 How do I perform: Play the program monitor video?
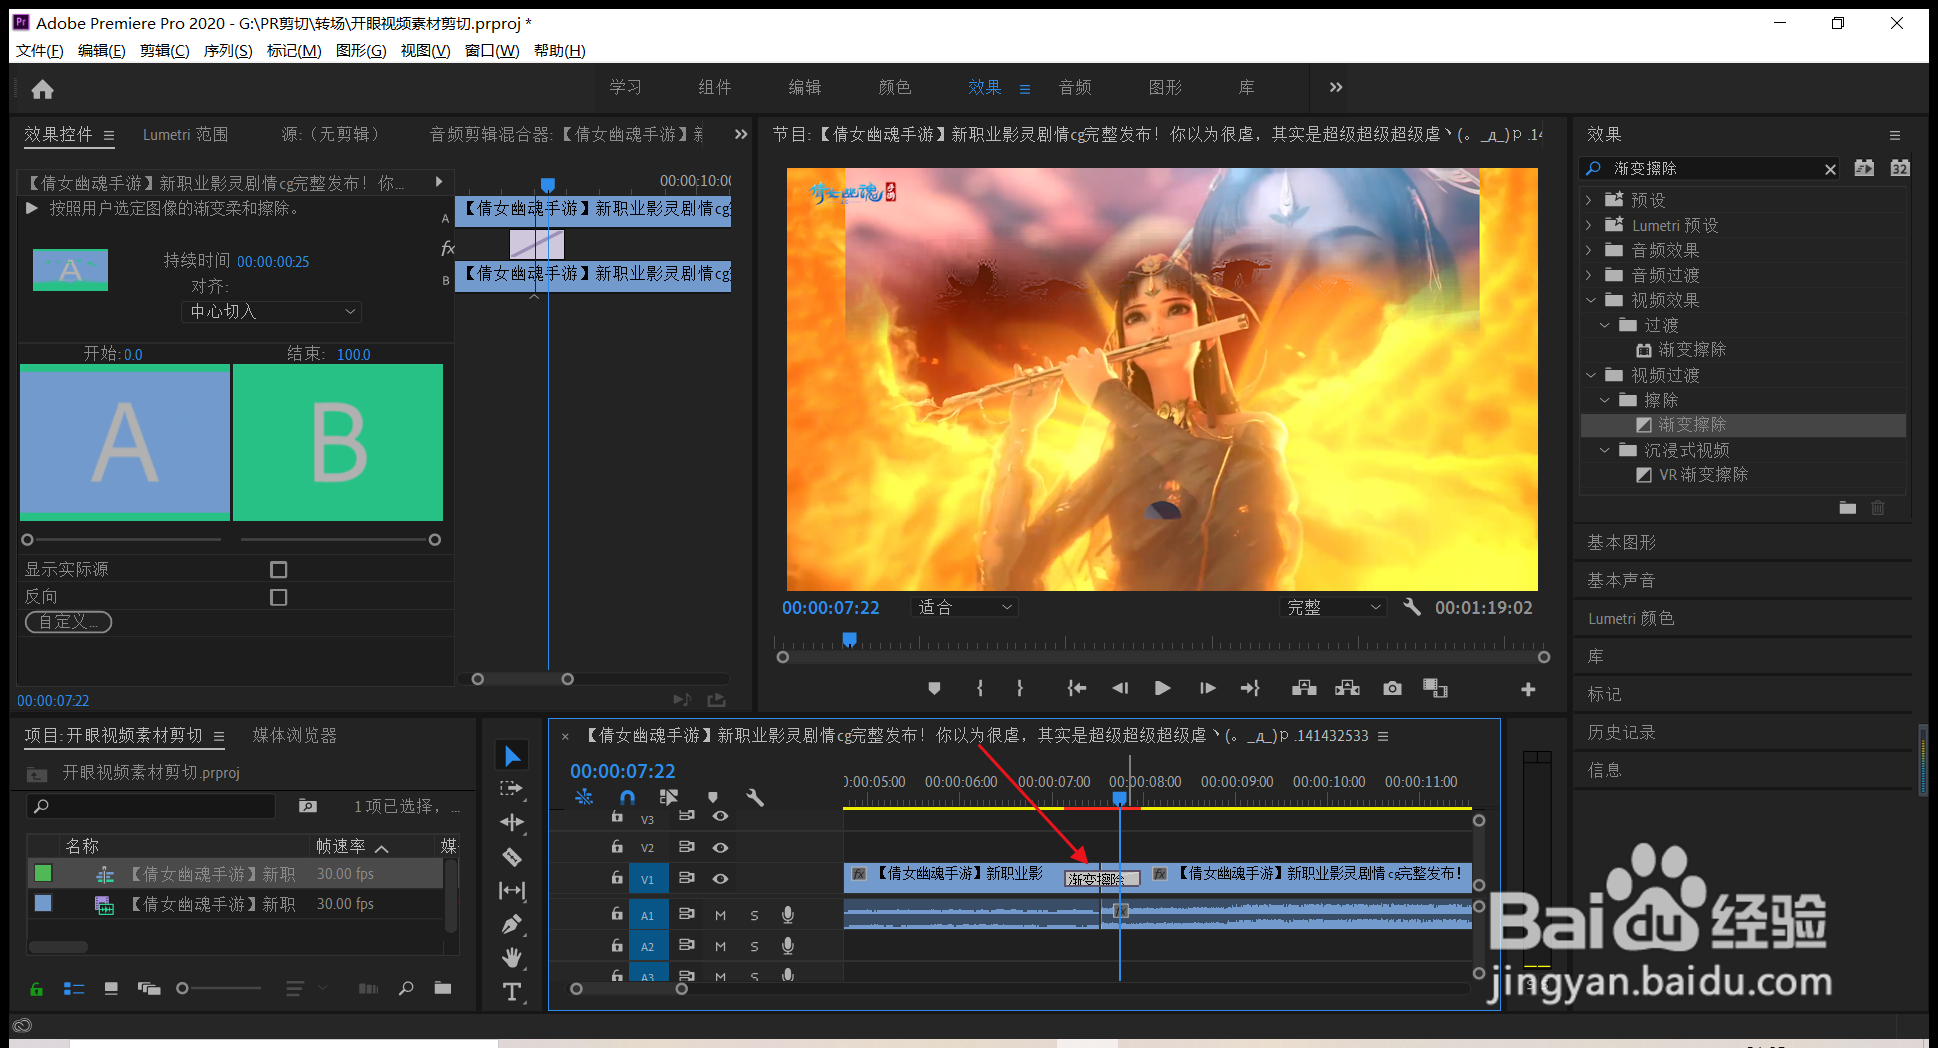[x=1162, y=688]
